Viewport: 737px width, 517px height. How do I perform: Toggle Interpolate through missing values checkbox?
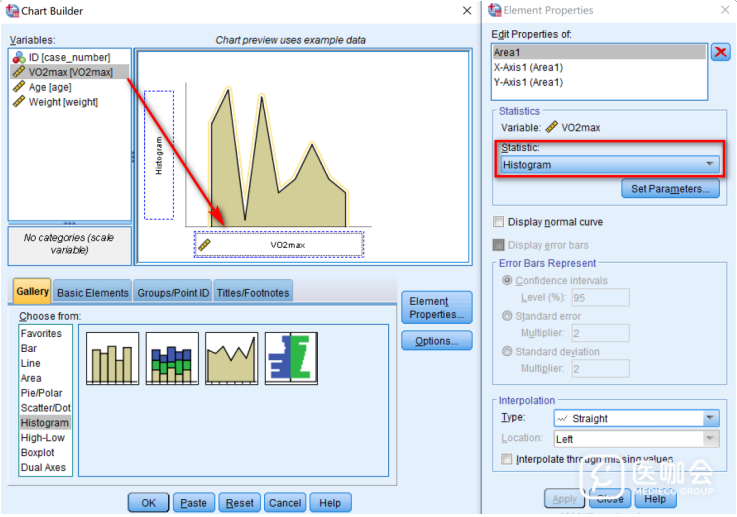(508, 460)
